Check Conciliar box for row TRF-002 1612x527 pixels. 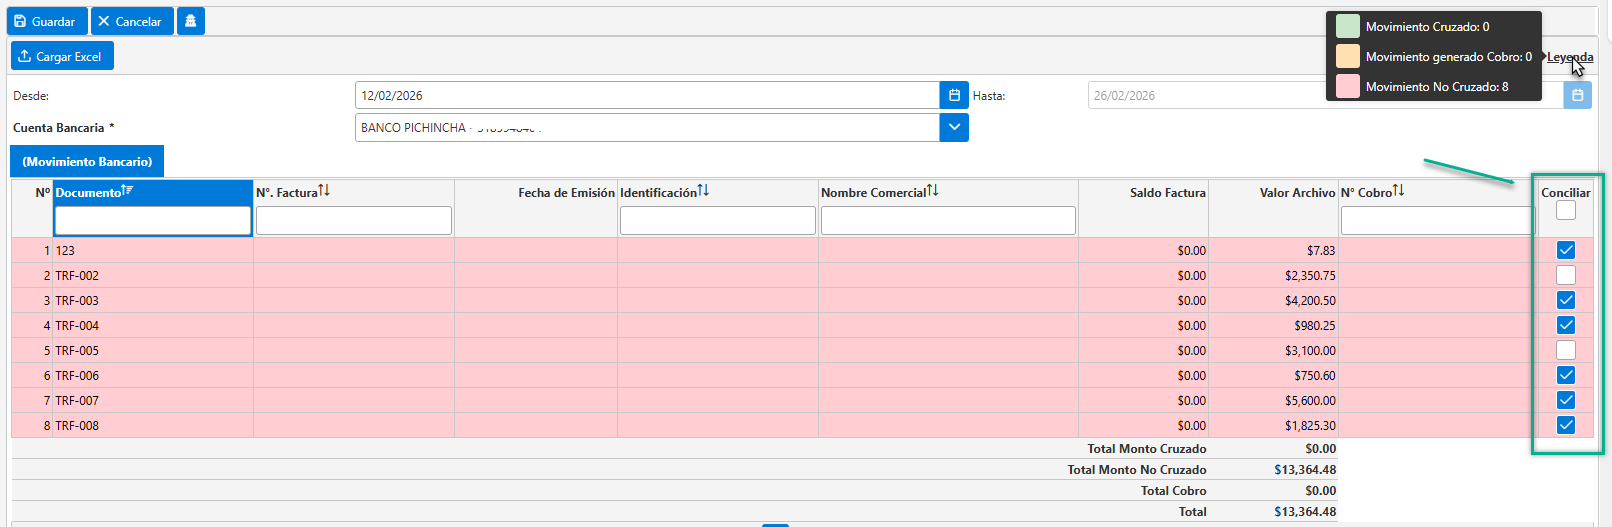(1566, 275)
